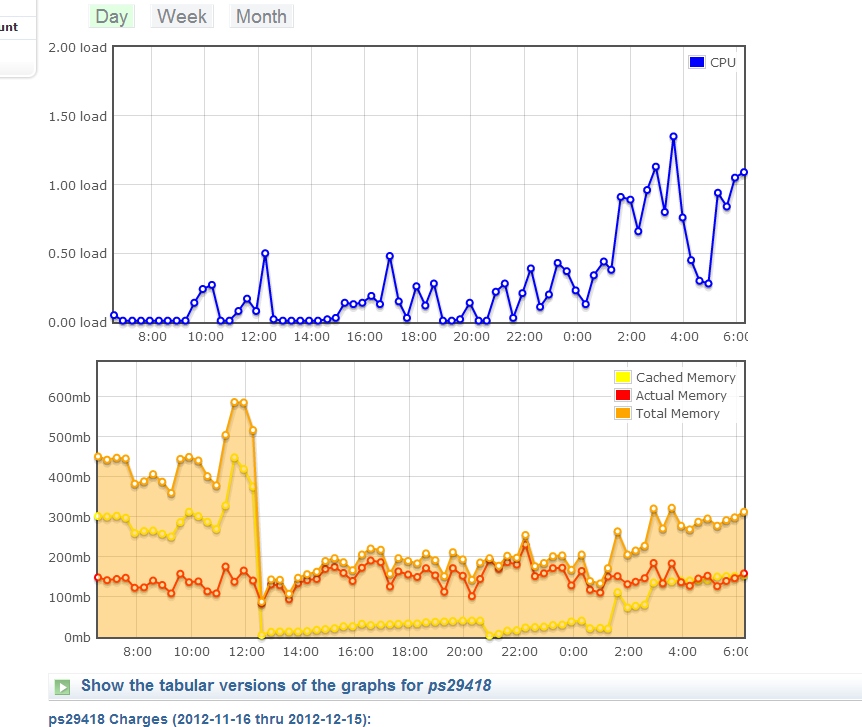862x727 pixels.
Task: Click the CPU spike point at 12:00
Action: coord(265,253)
